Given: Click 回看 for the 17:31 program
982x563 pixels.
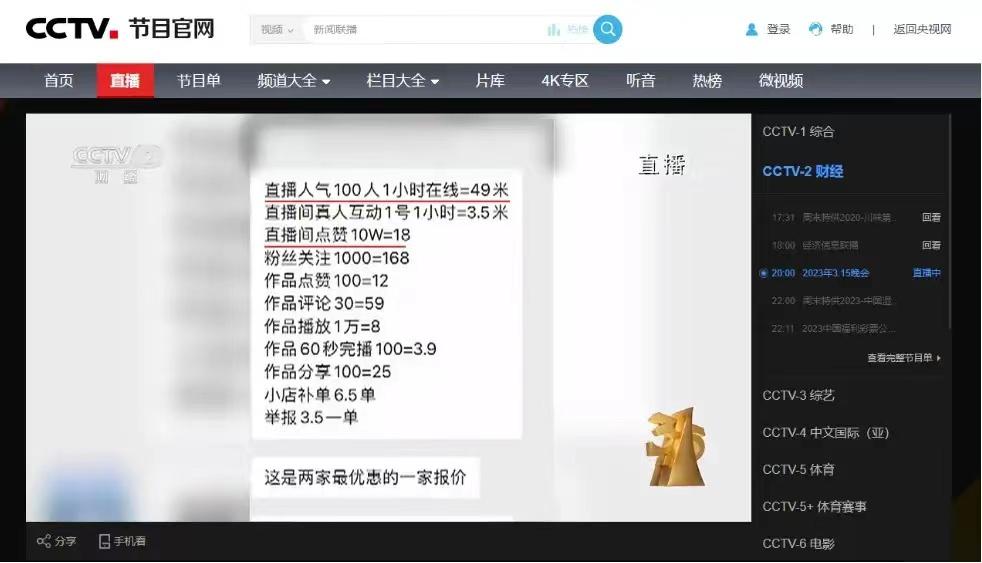Looking at the screenshot, I should click(931, 217).
